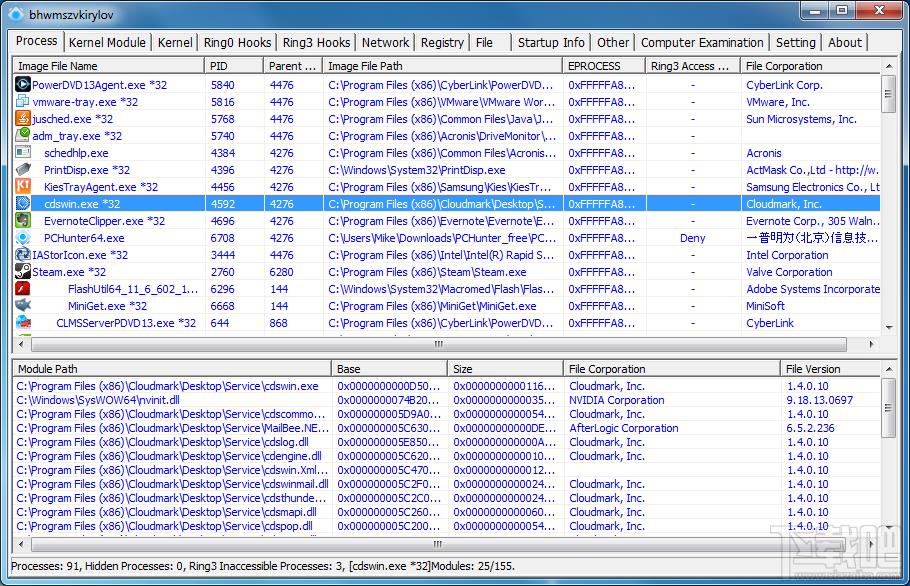Select the cdsmapi.dll module path
This screenshot has height=586, width=910.
167,512
